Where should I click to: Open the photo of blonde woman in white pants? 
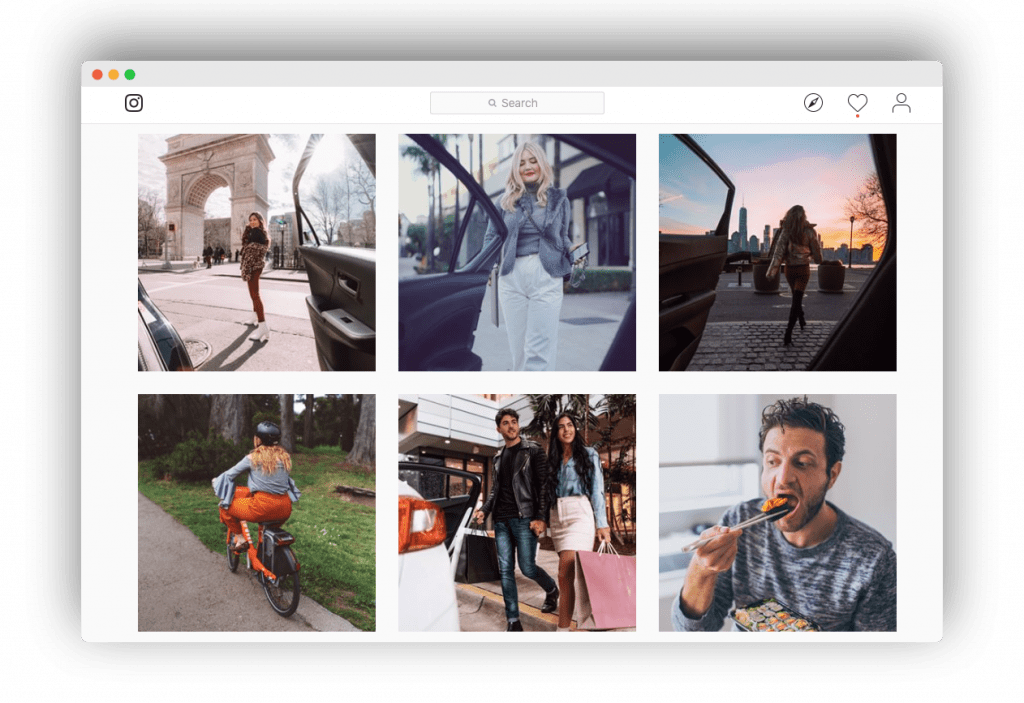click(x=517, y=252)
